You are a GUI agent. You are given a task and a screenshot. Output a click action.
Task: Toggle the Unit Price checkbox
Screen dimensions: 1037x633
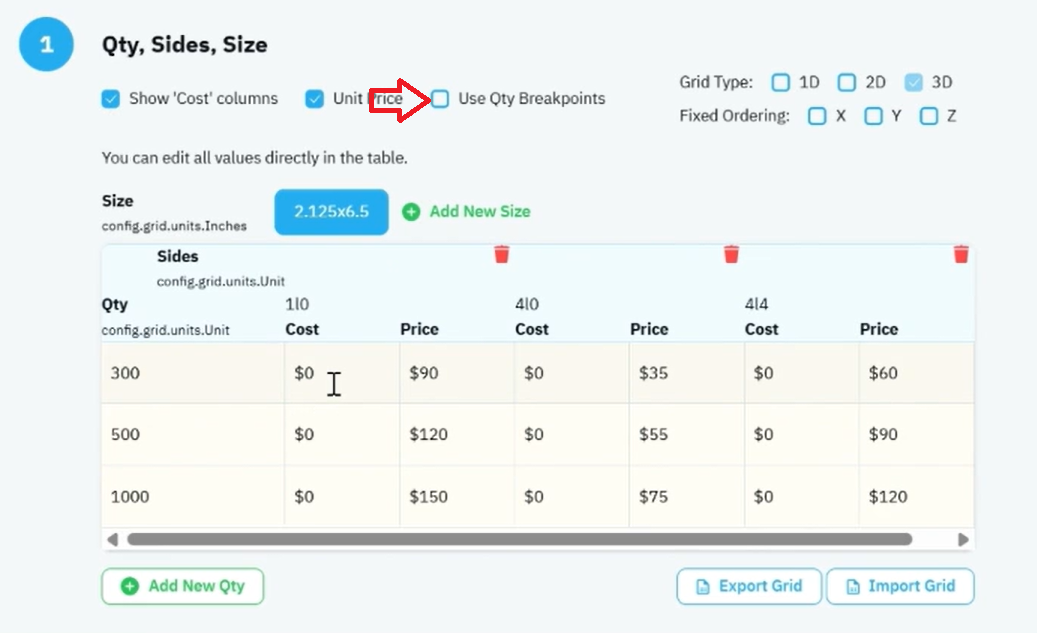coord(314,99)
